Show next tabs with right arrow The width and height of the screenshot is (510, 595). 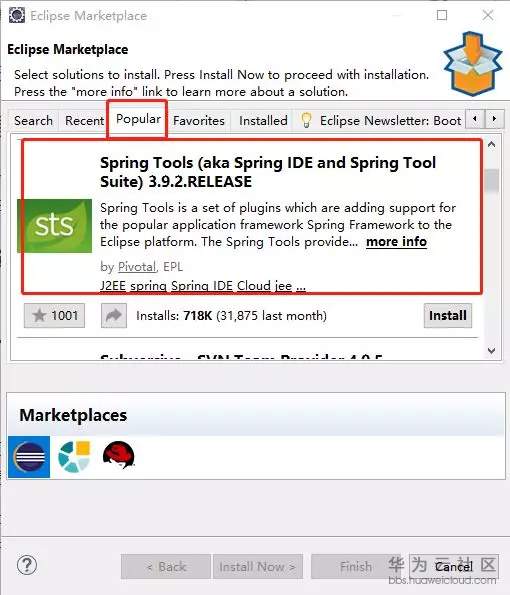[x=494, y=119]
